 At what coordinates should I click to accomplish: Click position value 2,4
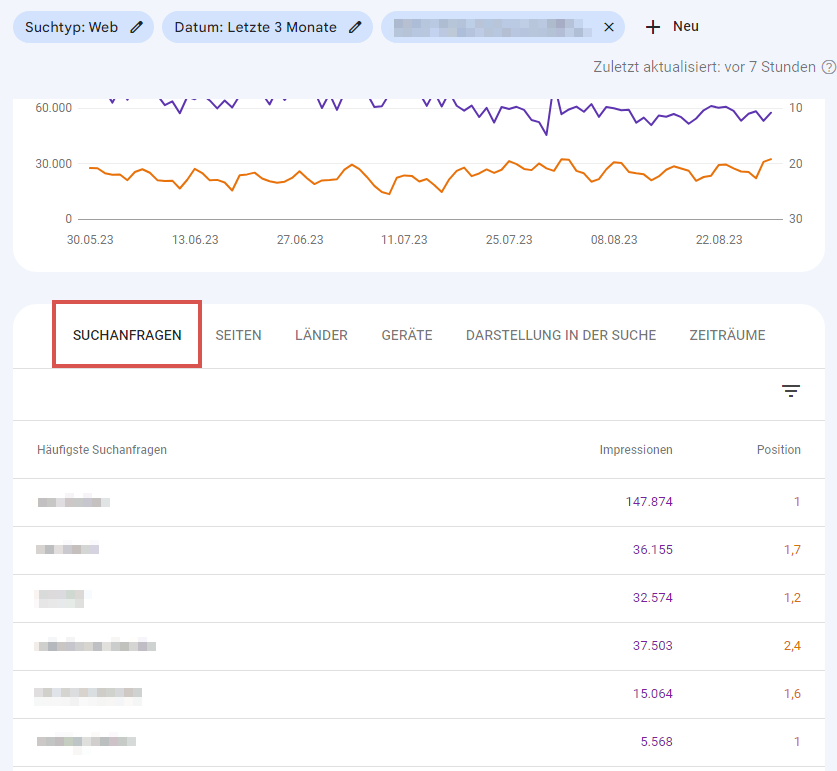pyautogui.click(x=792, y=646)
